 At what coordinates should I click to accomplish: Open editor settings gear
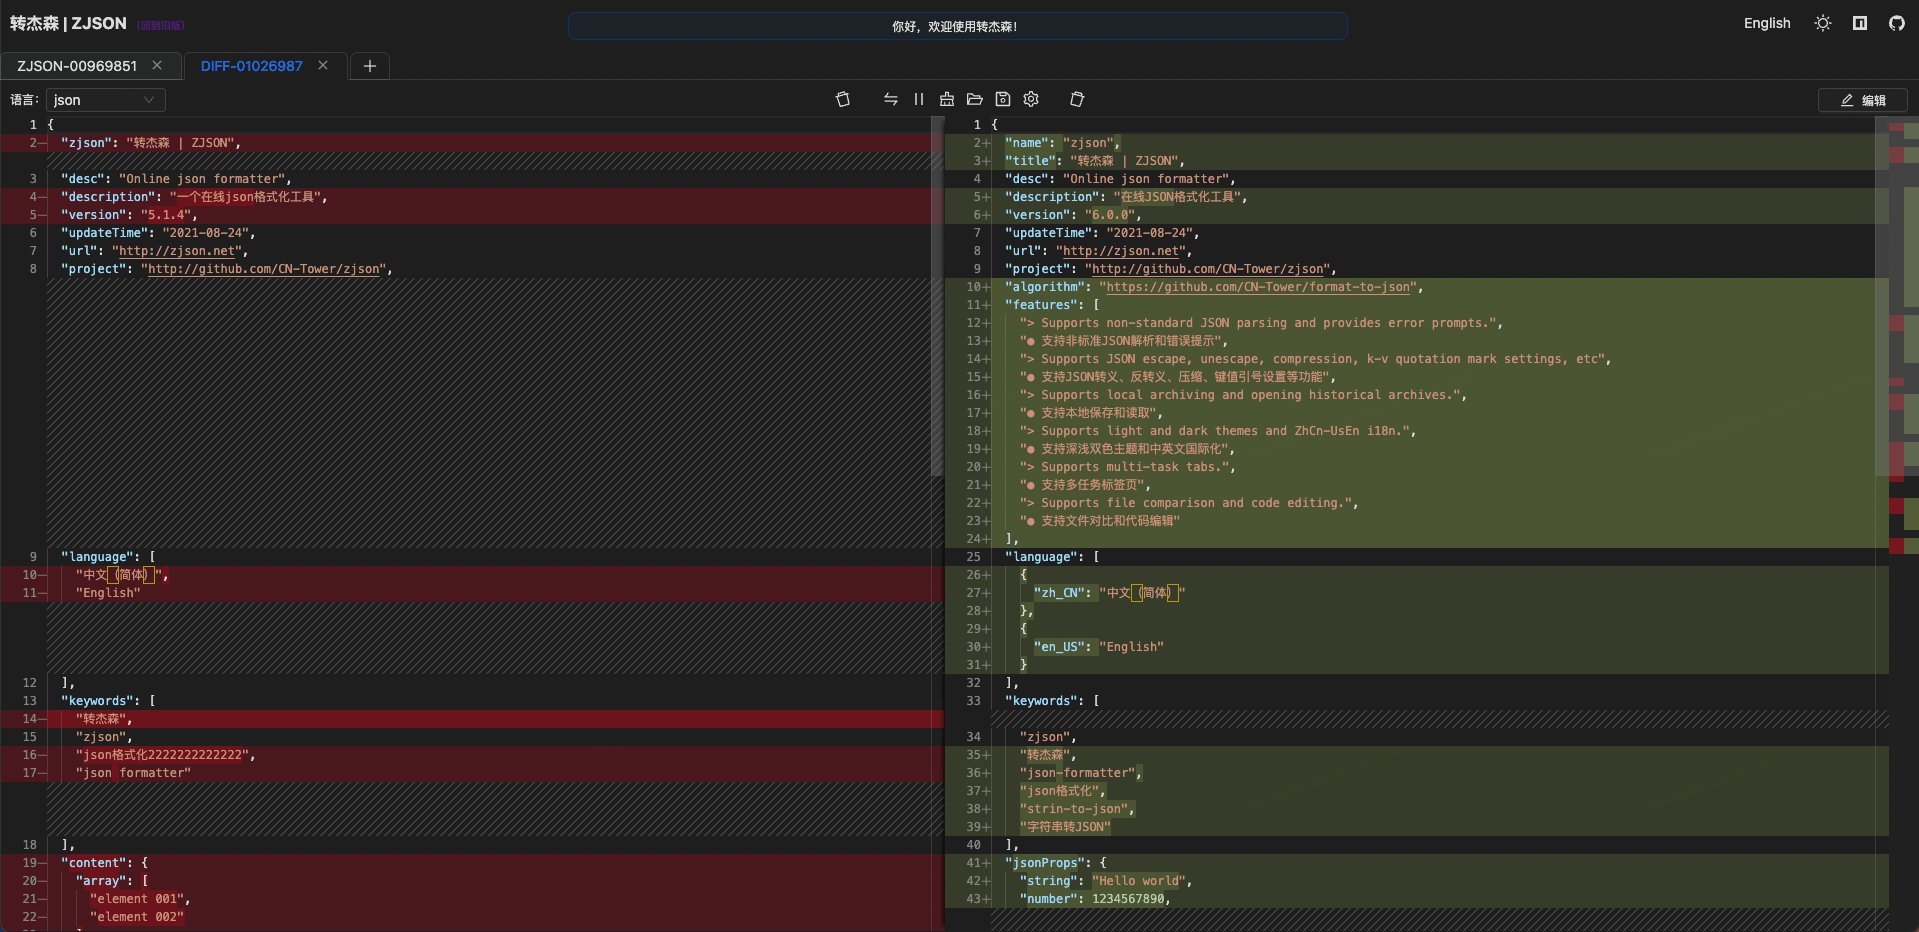coord(1031,99)
